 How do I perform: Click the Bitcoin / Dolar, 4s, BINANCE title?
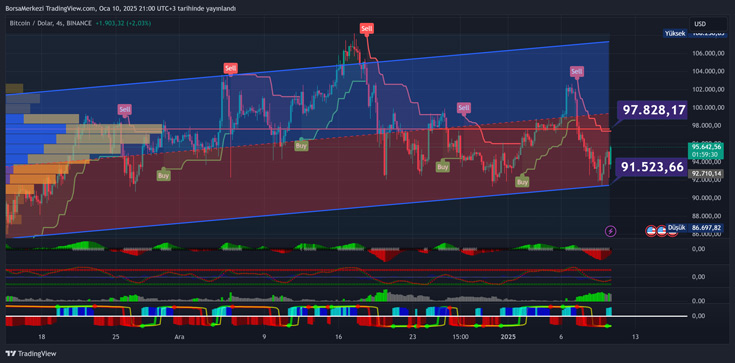click(51, 23)
